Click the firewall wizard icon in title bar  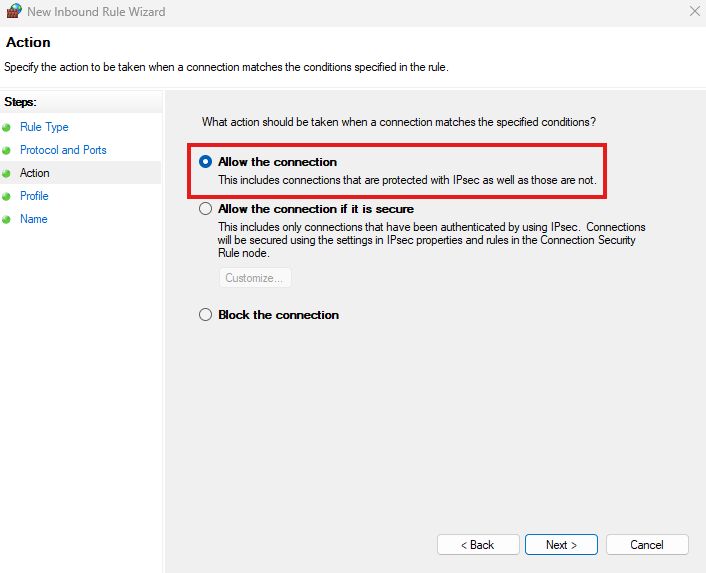(x=14, y=12)
